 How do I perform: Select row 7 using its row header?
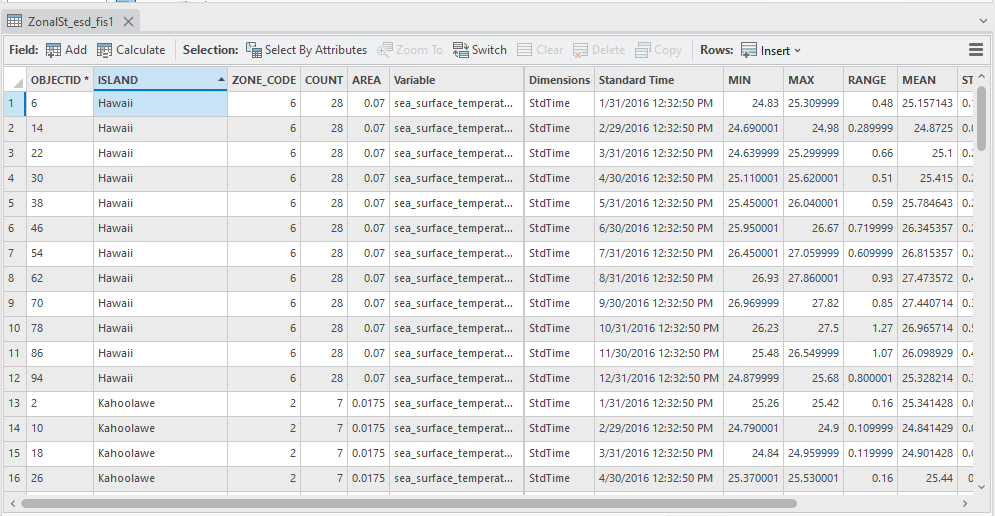click(13, 253)
